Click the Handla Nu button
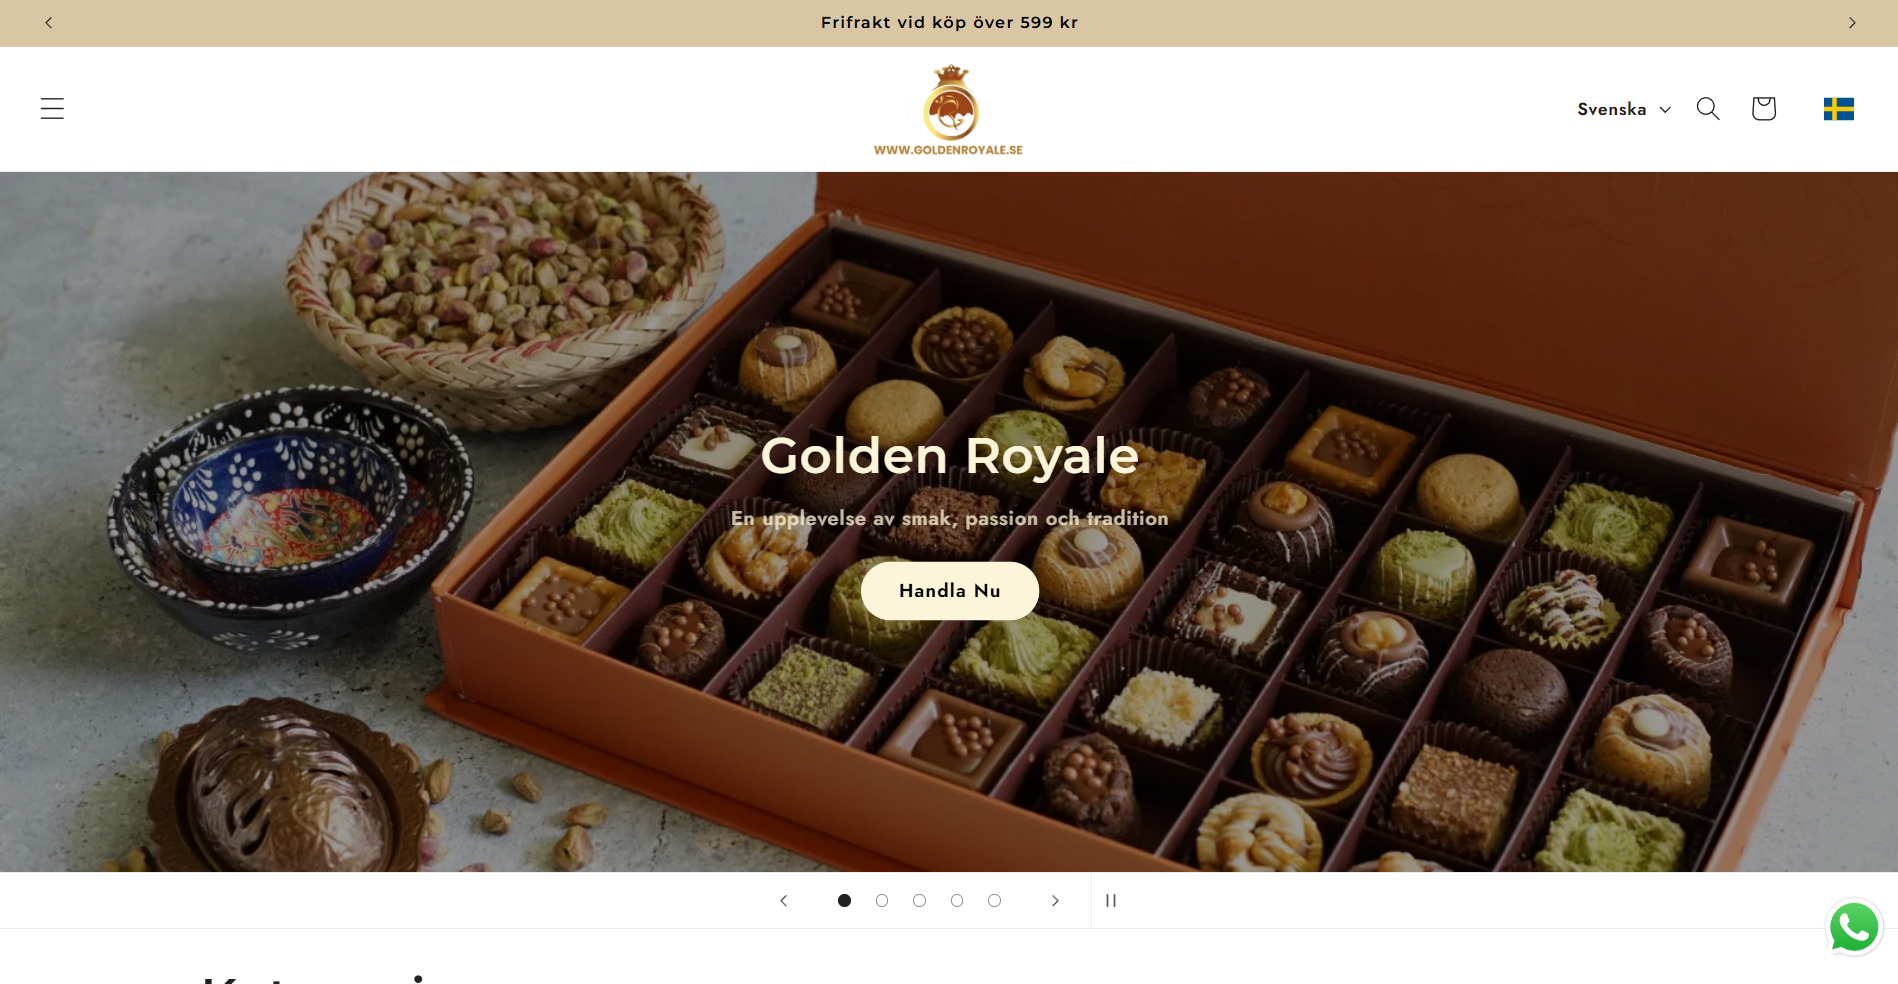Viewport: 1898px width, 984px height. click(x=949, y=590)
